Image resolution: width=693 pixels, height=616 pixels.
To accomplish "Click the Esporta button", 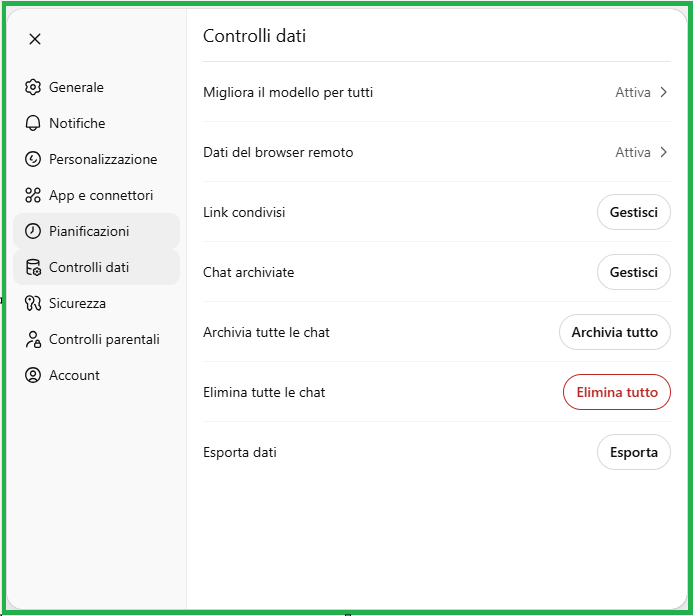I will tap(633, 452).
